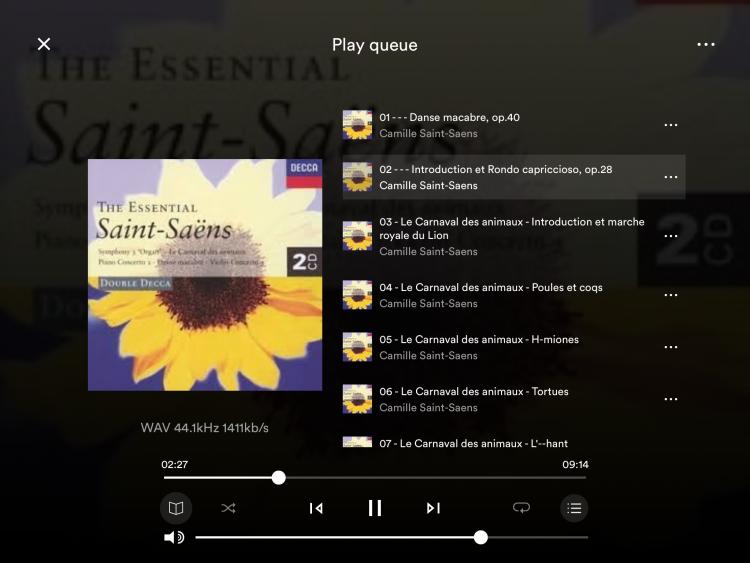Click the large Essential Saint-Saëns album cover
The image size is (750, 563).
205,275
